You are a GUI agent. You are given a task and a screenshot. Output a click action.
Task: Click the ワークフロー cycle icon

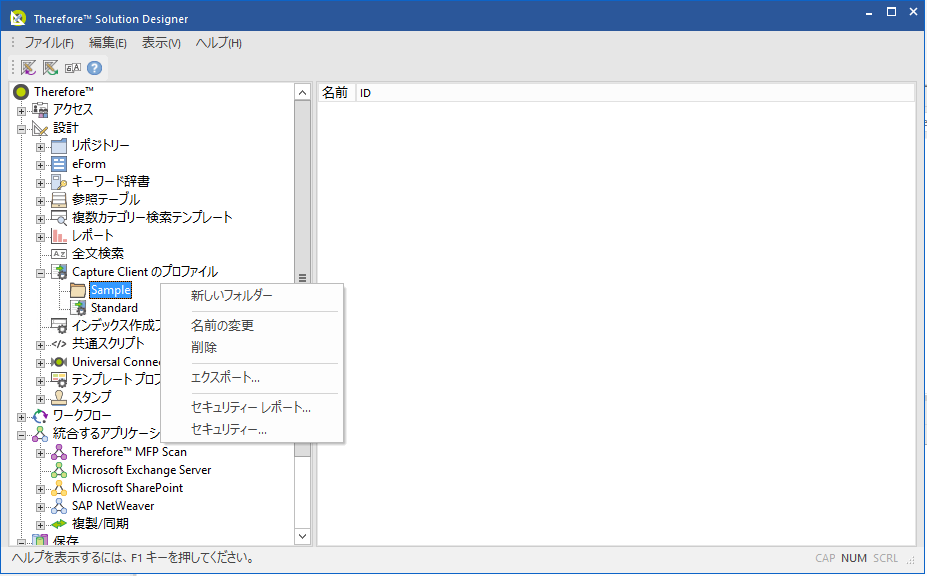pos(40,416)
